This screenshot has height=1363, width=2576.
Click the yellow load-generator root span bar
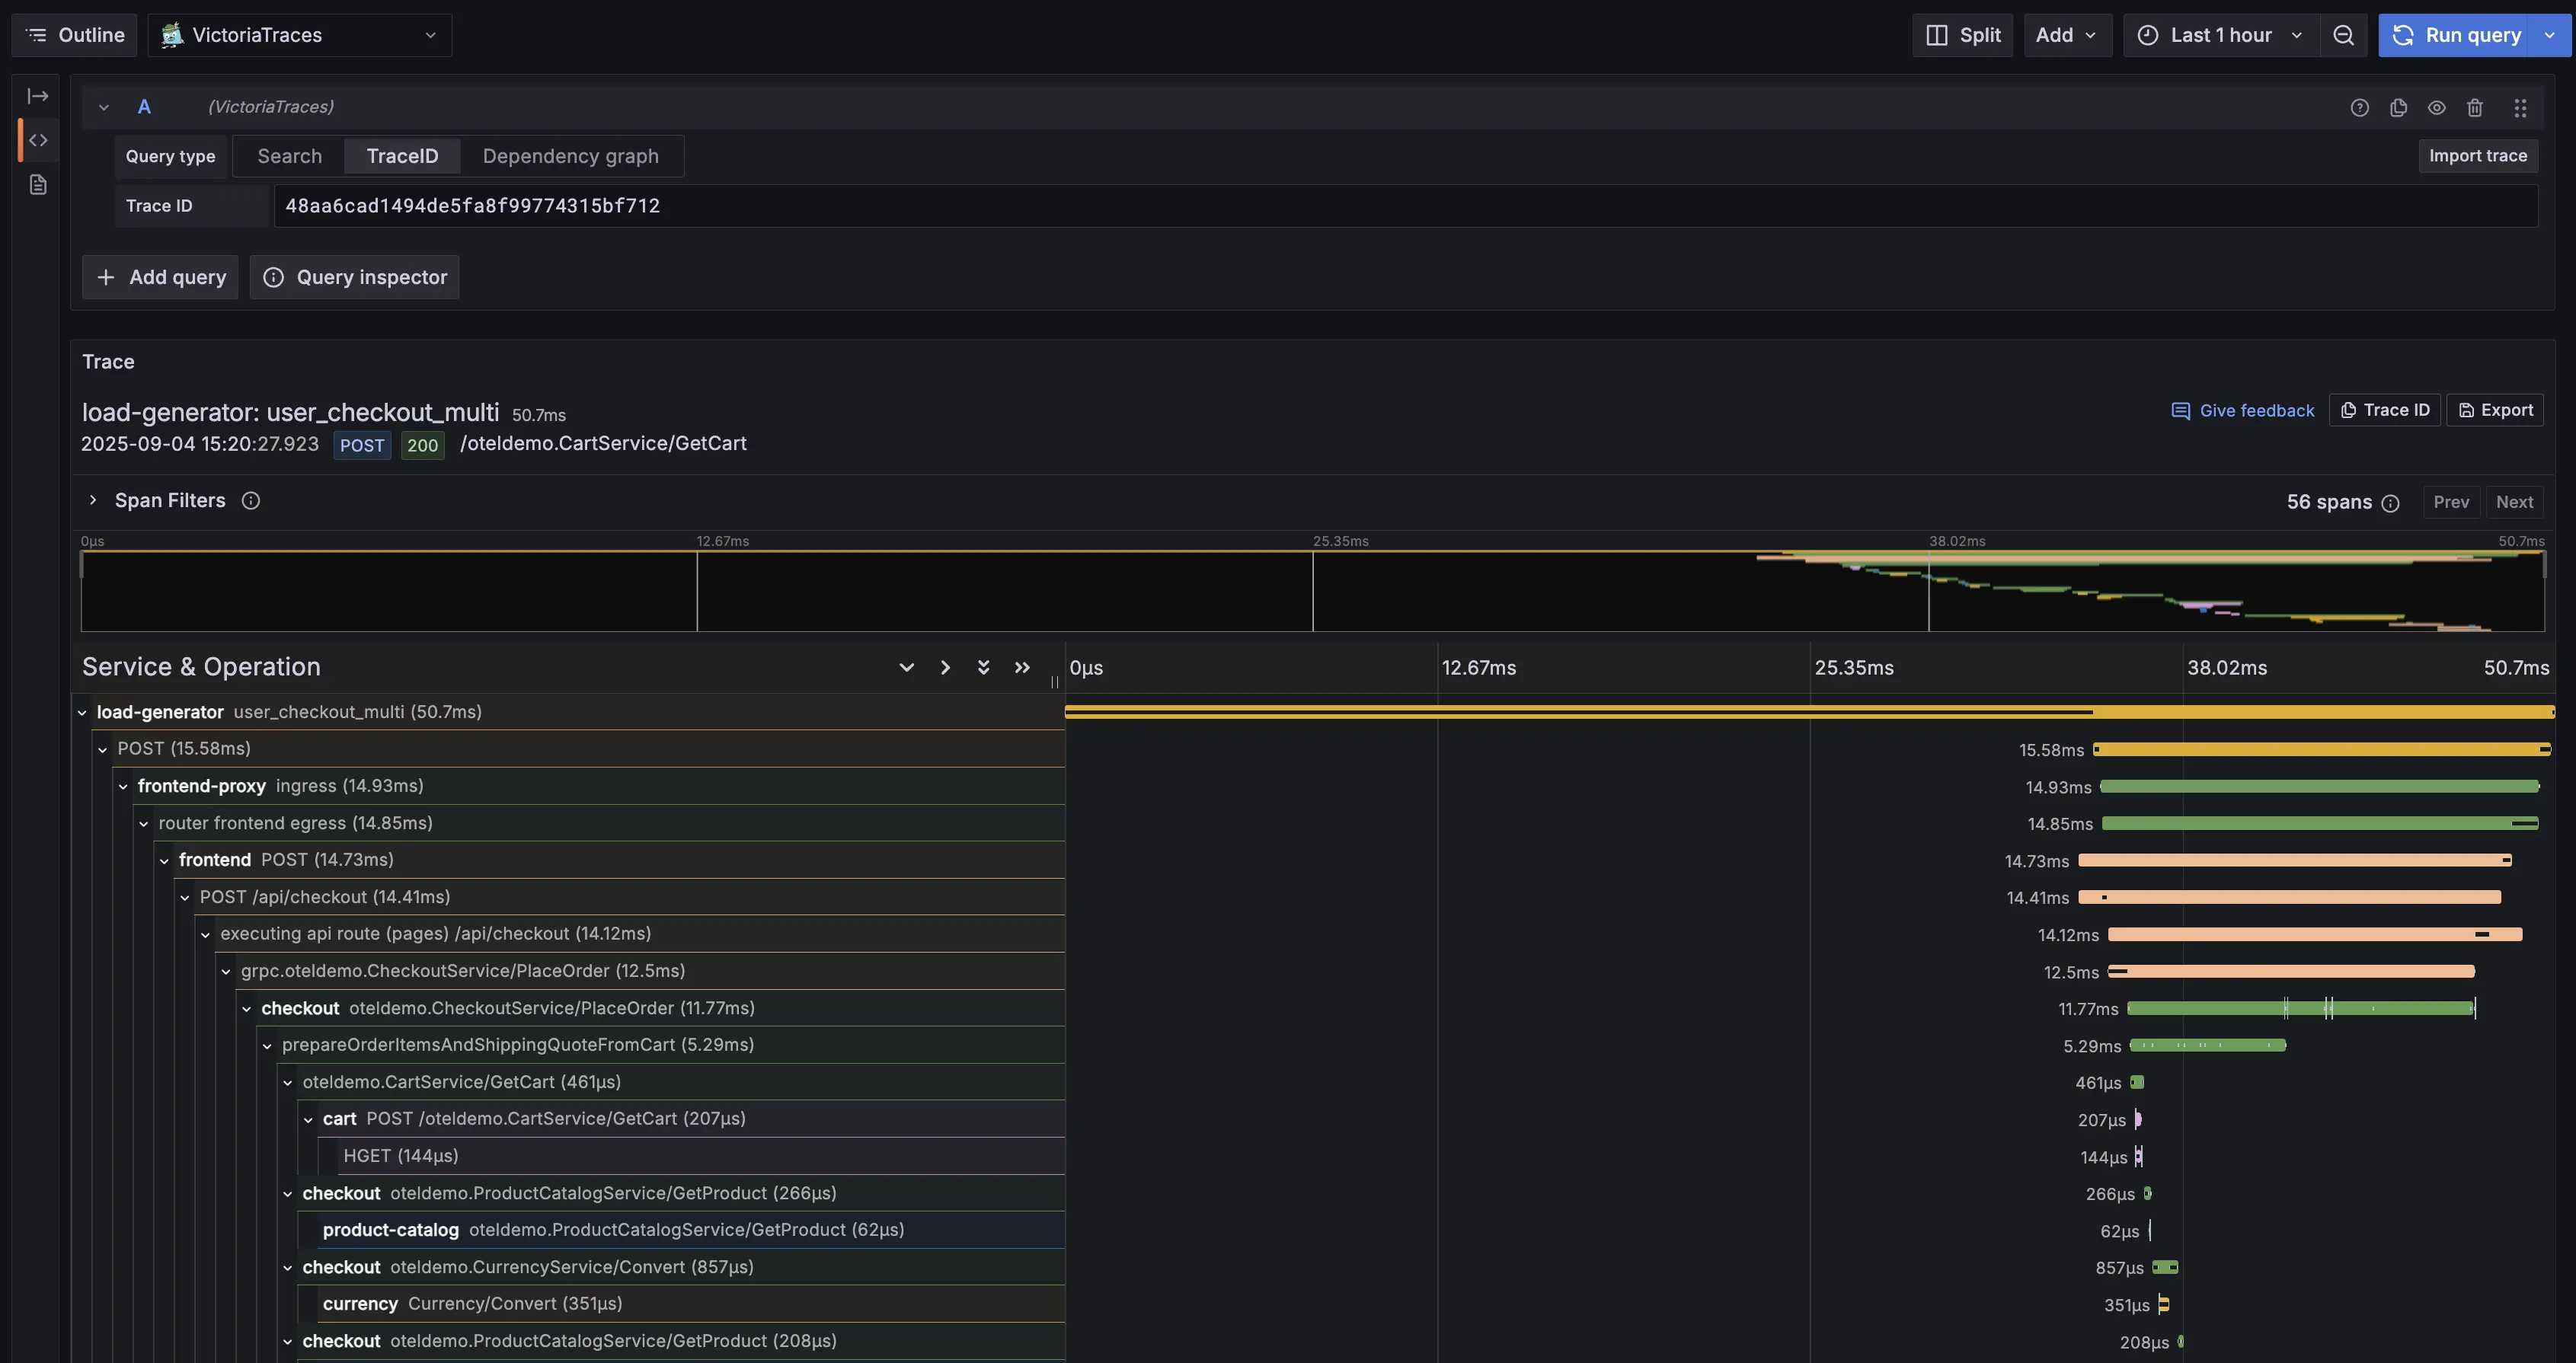pyautogui.click(x=1810, y=712)
